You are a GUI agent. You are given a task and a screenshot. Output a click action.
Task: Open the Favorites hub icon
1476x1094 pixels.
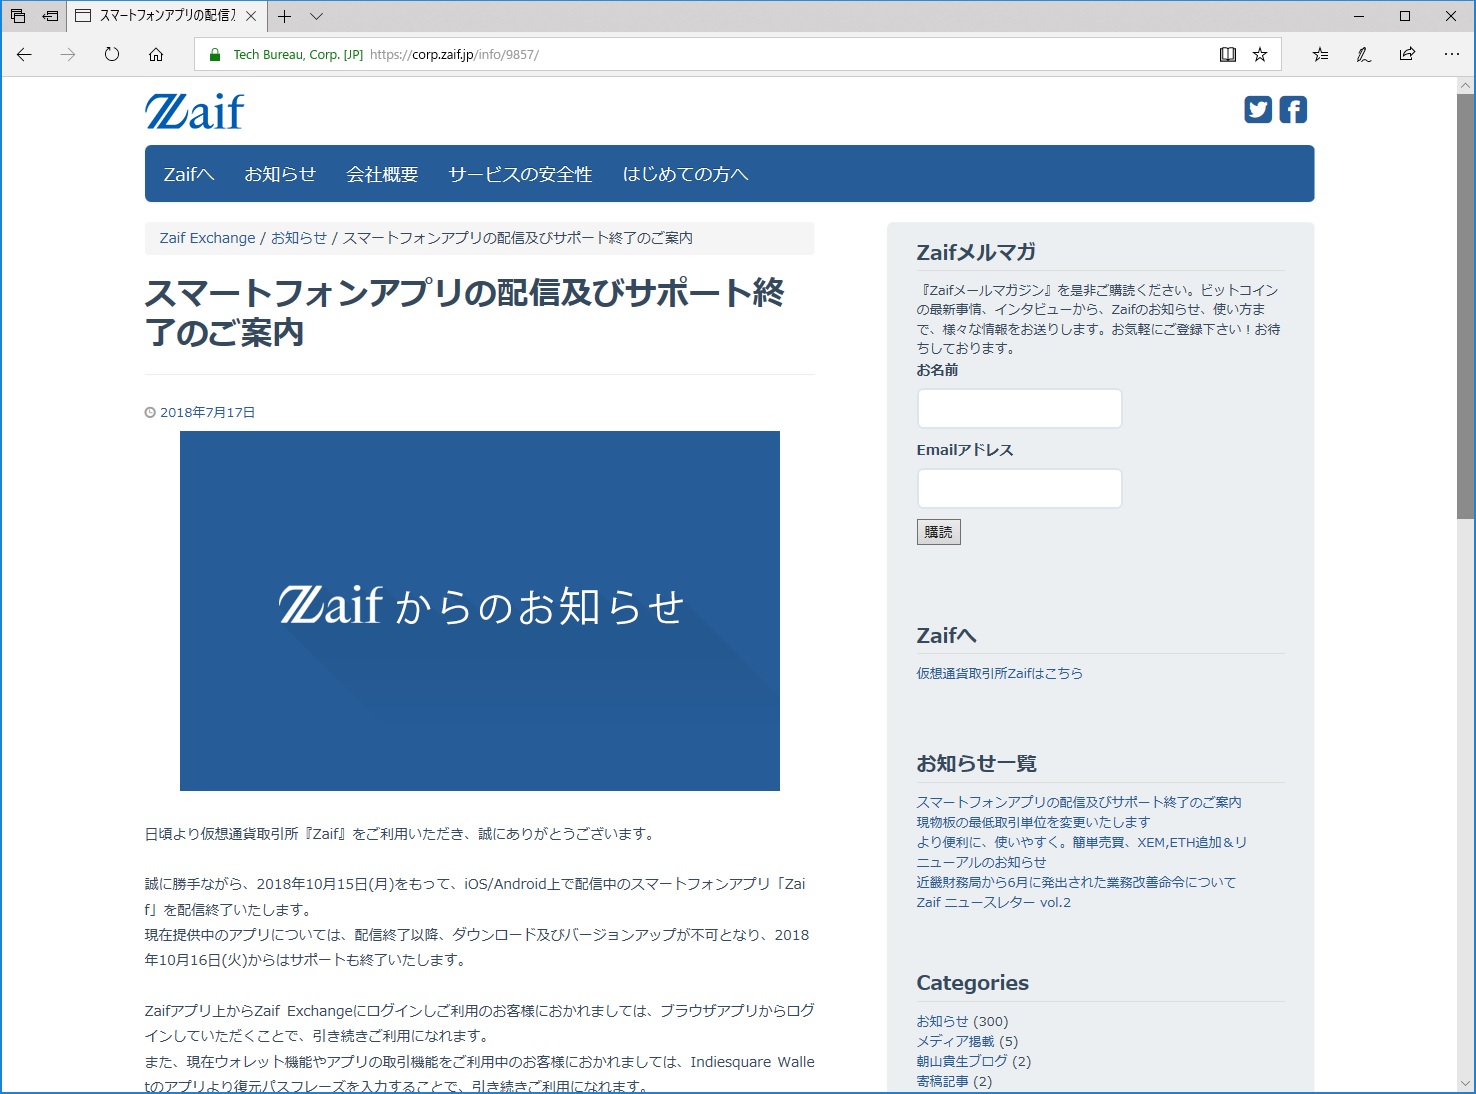(x=1320, y=55)
